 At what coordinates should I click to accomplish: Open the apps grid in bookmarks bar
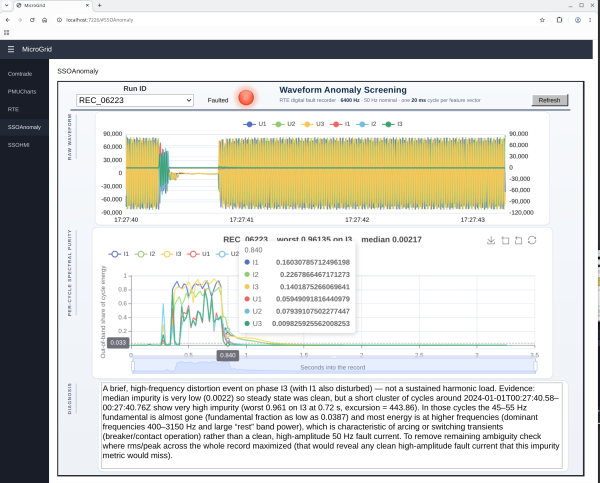pyautogui.click(x=7, y=33)
